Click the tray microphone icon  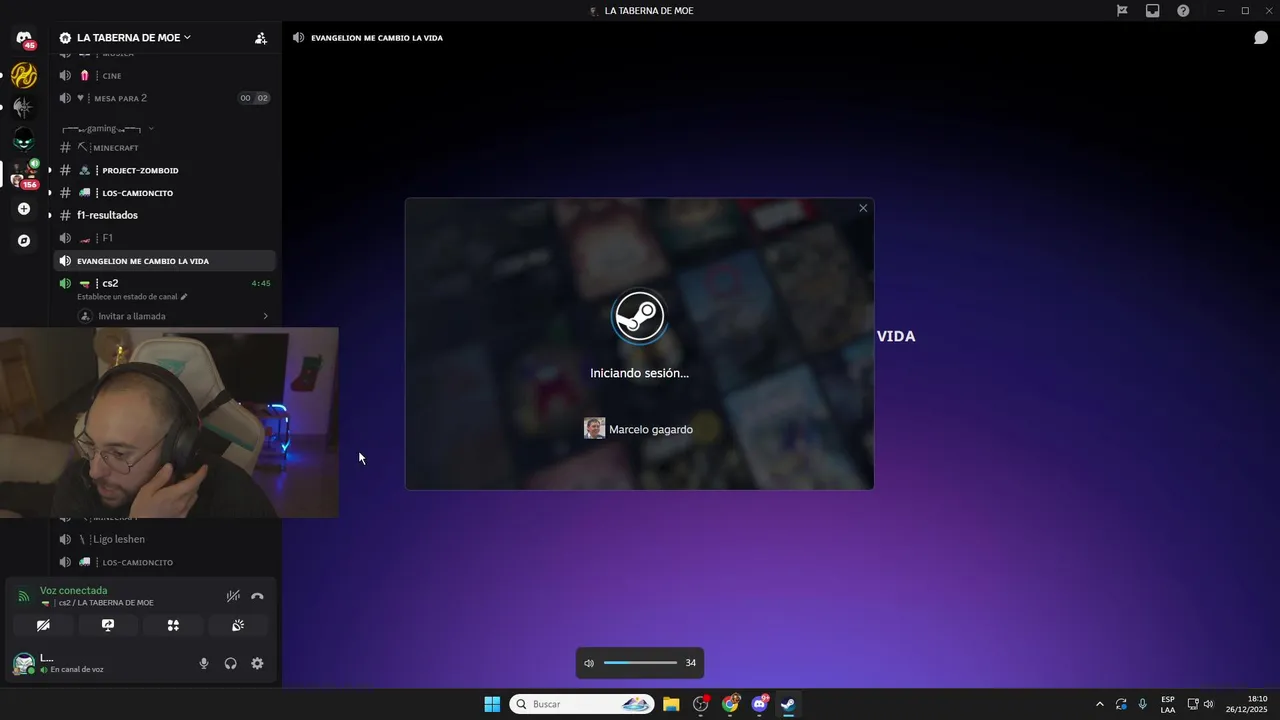[x=1142, y=704]
